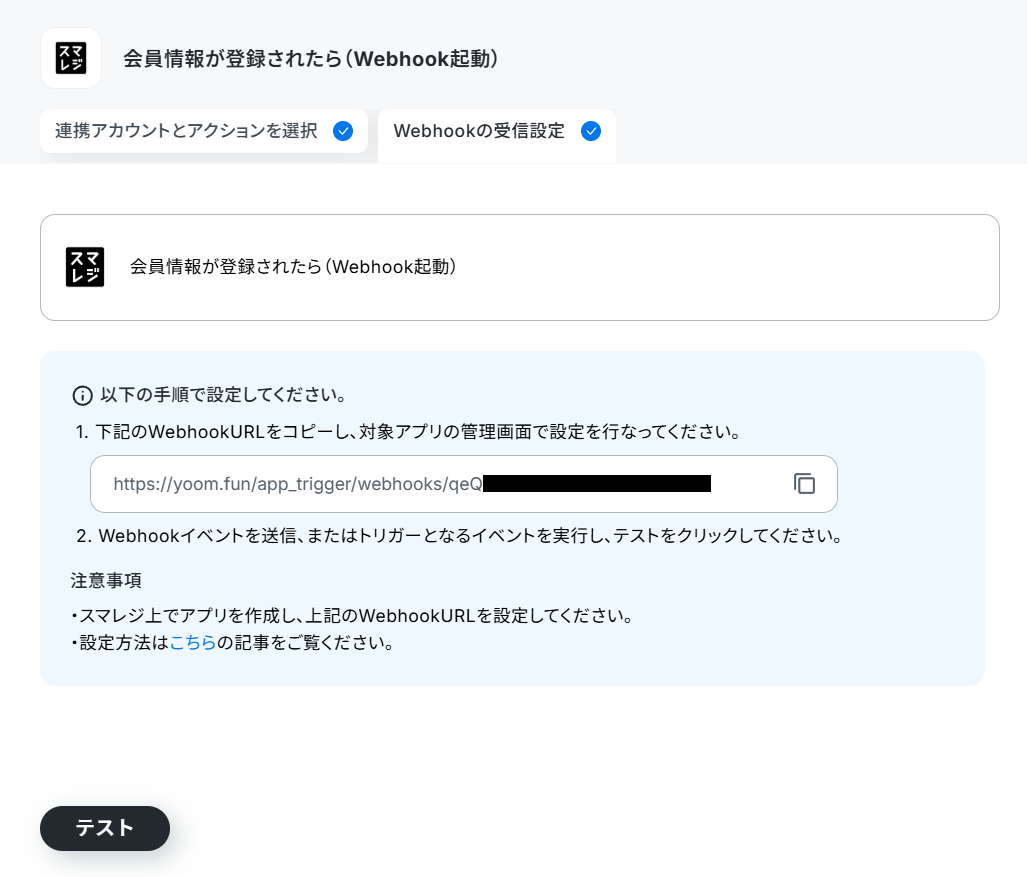This screenshot has height=877, width=1027.
Task: Copy the Webhook URL with the copy icon
Action: pyautogui.click(x=804, y=484)
